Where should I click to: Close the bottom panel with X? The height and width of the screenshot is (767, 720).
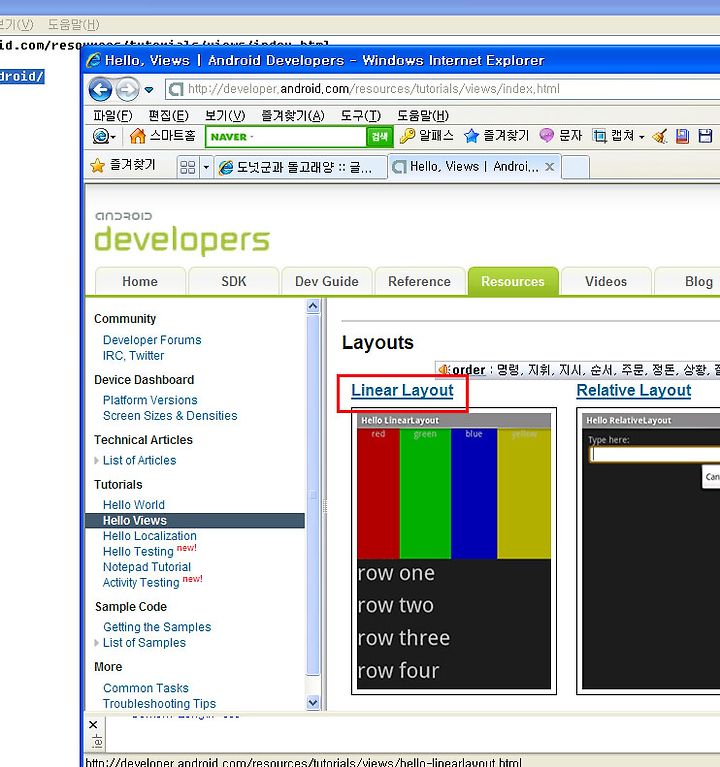93,724
